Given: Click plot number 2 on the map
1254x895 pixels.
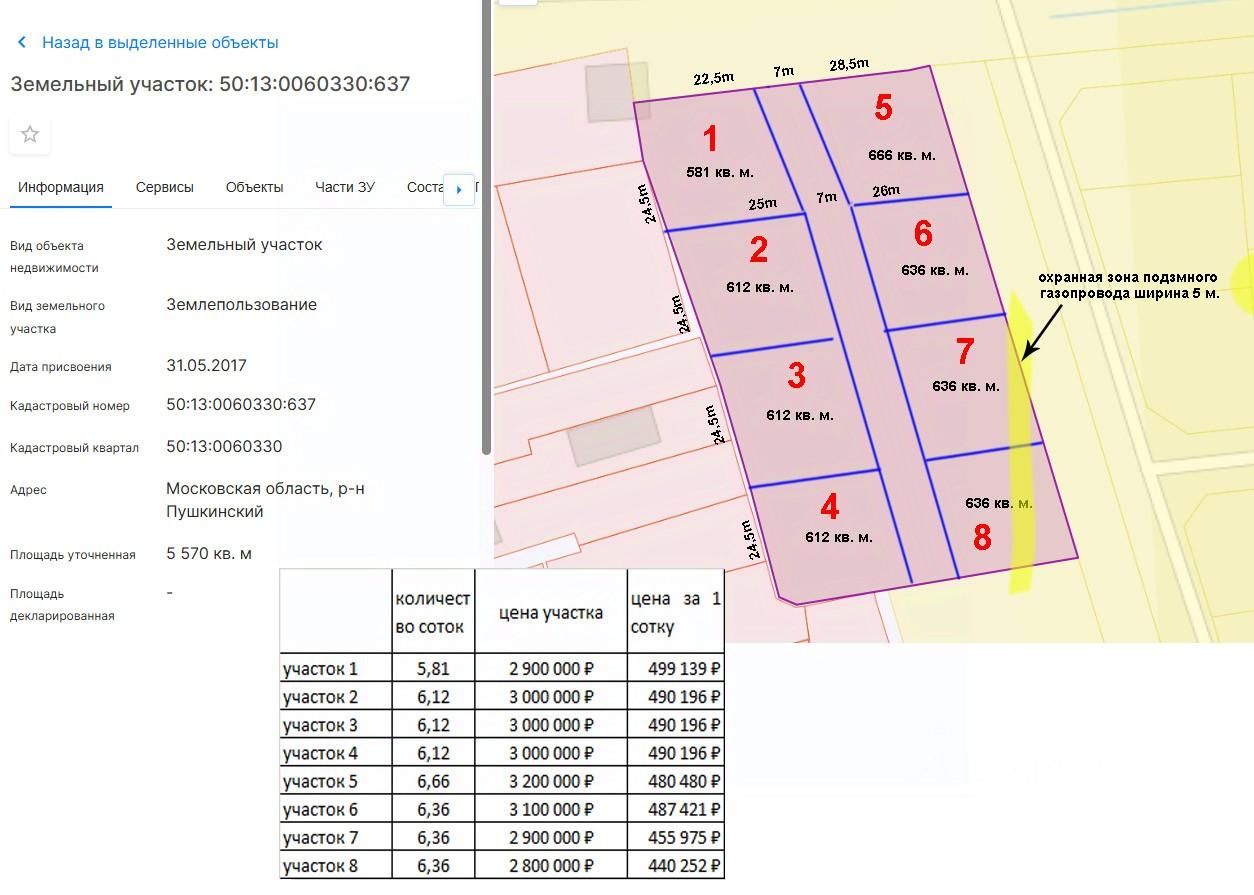Looking at the screenshot, I should [x=758, y=250].
